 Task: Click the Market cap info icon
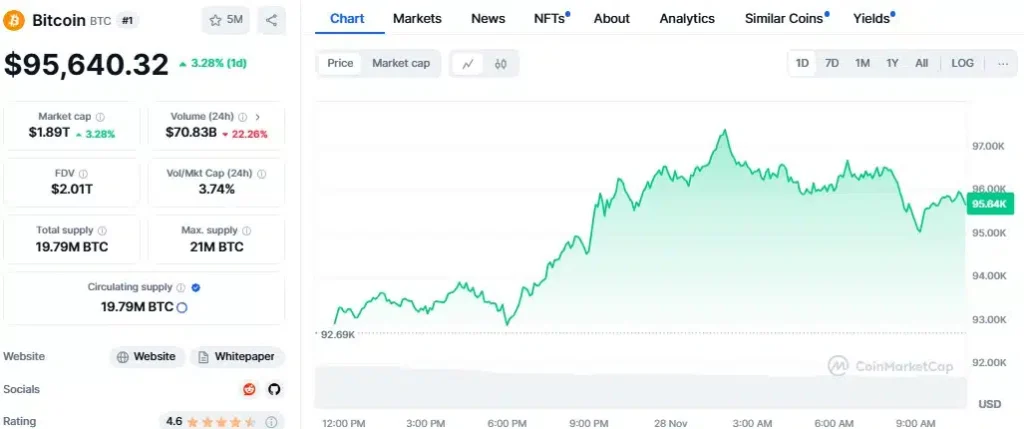pyautogui.click(x=100, y=117)
